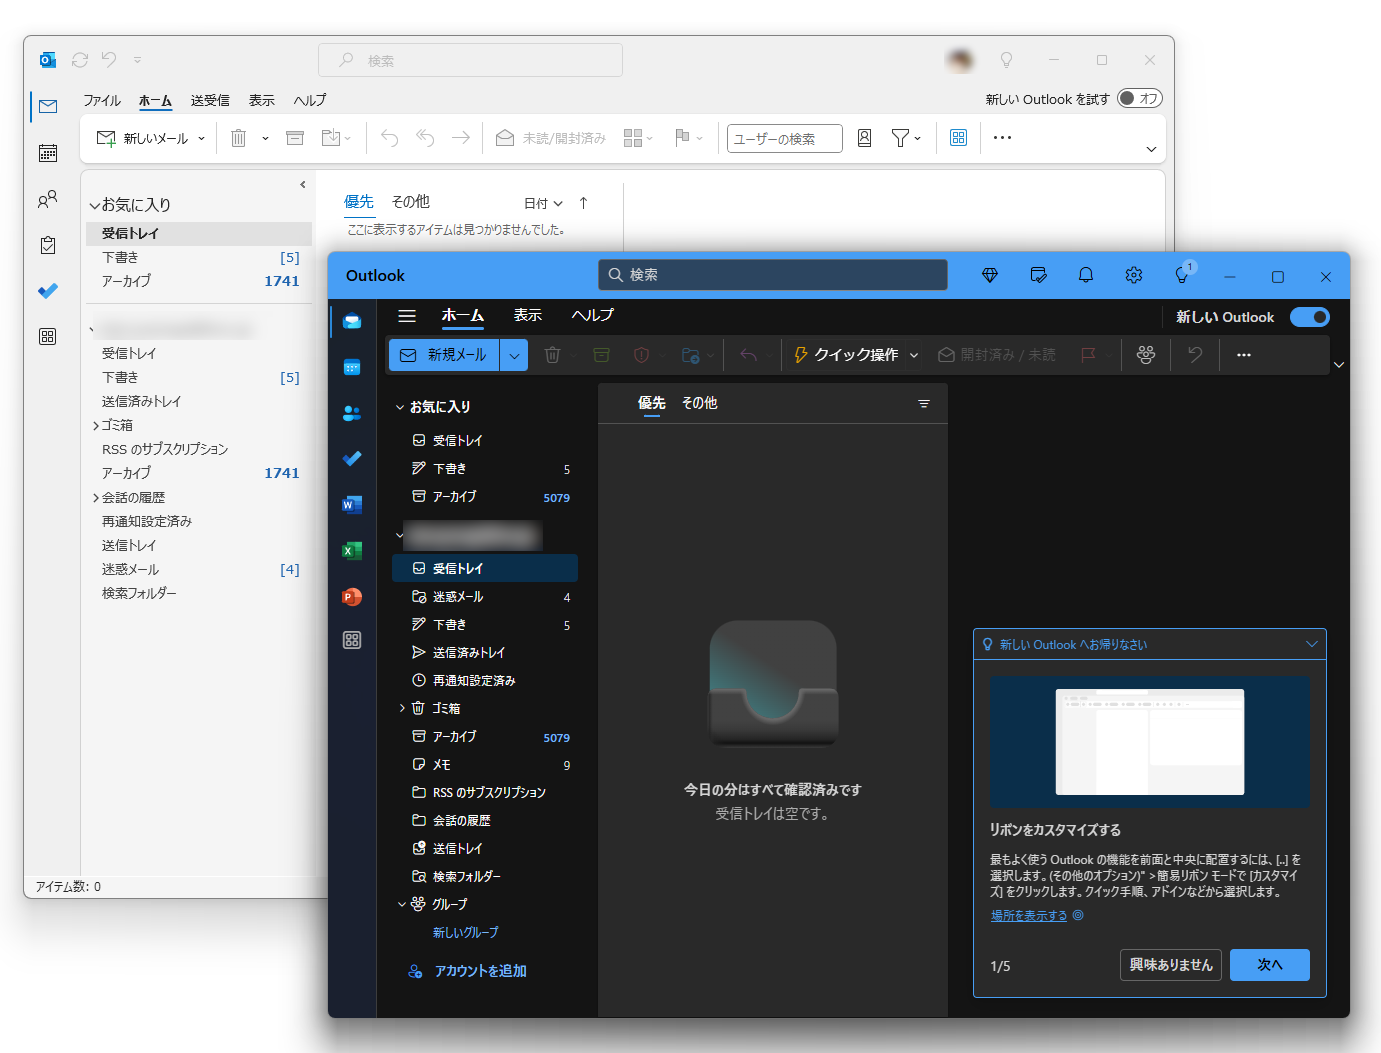Launch Word from the app sidebar
Viewport: 1381px width, 1053px height.
351,504
